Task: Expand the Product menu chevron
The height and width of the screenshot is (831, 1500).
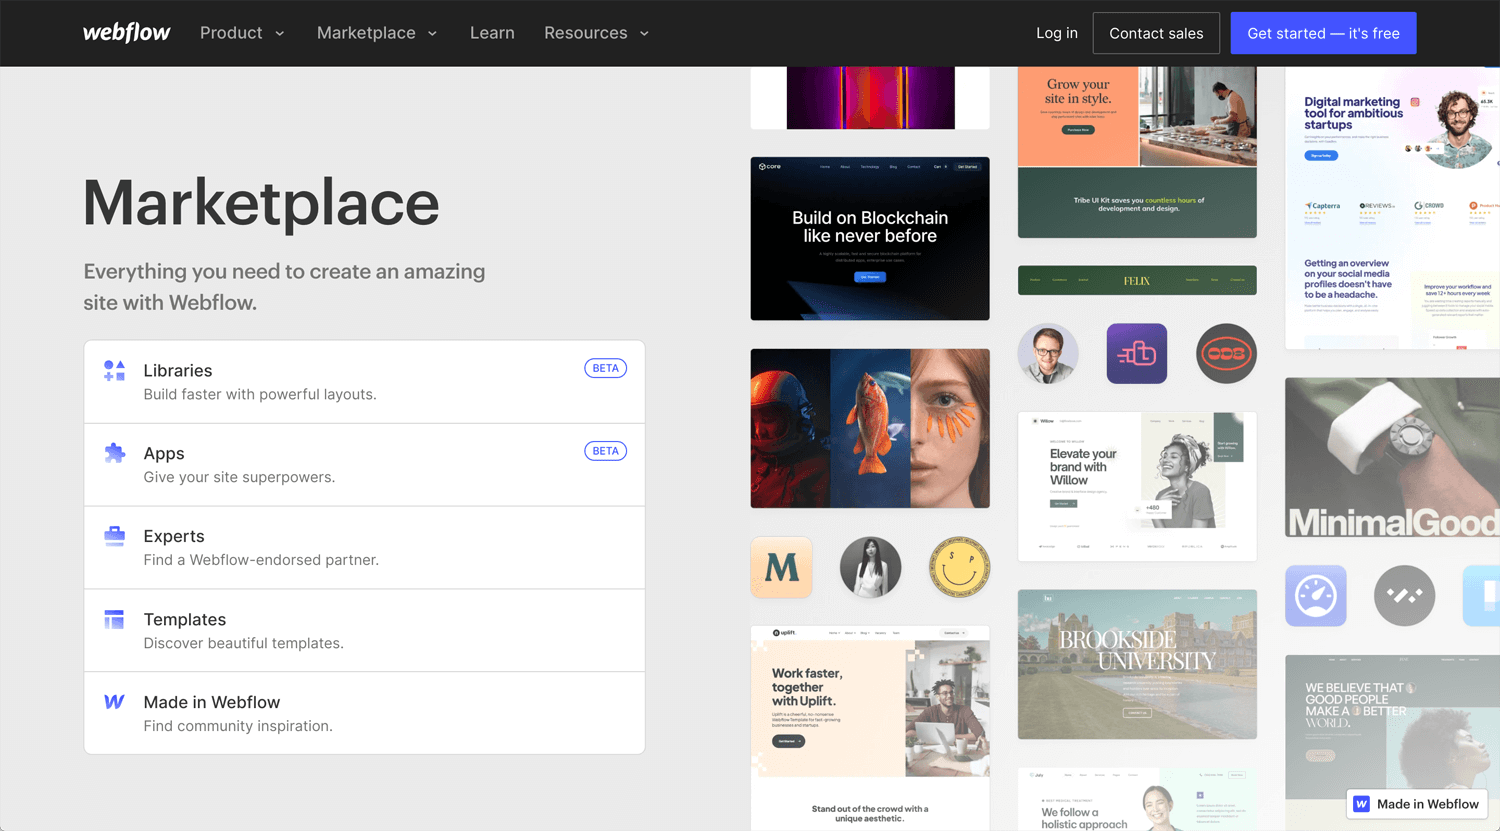Action: click(x=280, y=34)
